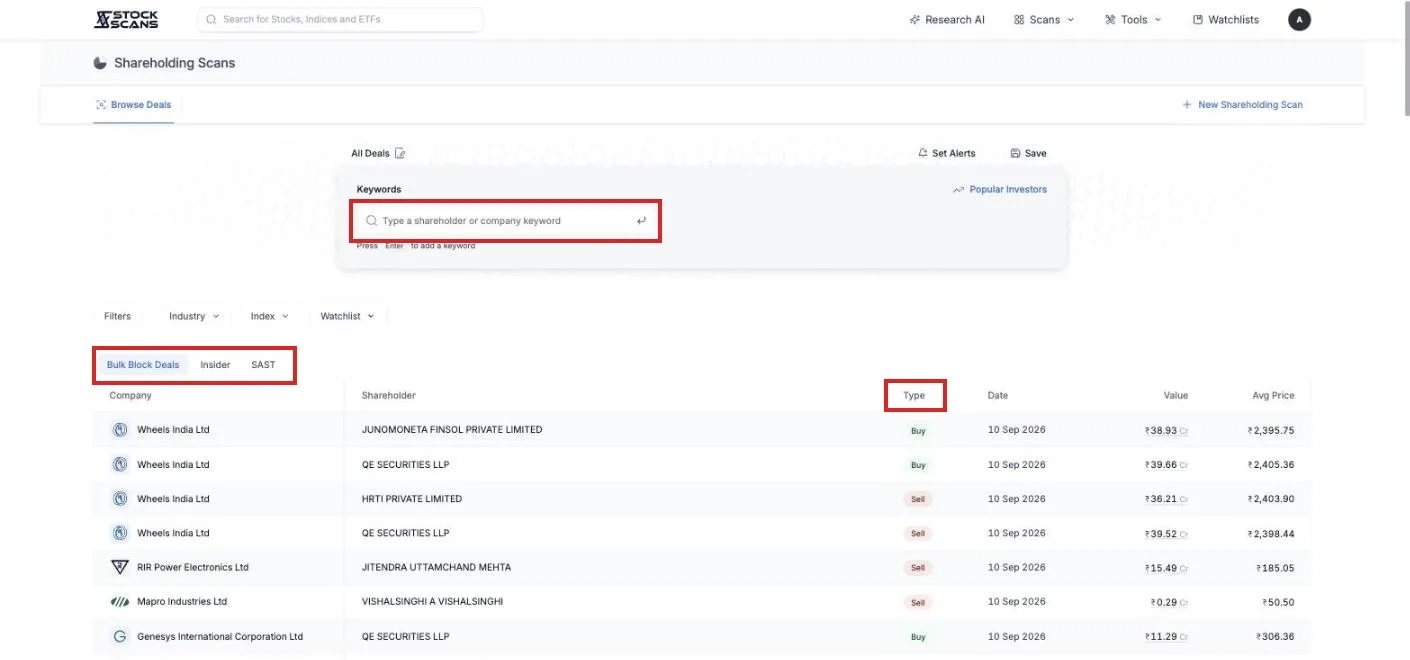Select the Insider tab

click(x=215, y=365)
